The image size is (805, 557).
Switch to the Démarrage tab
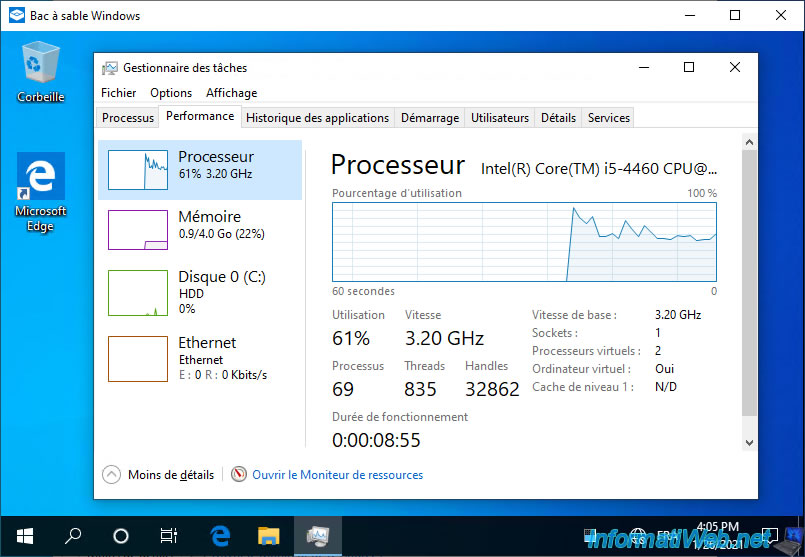click(x=430, y=118)
